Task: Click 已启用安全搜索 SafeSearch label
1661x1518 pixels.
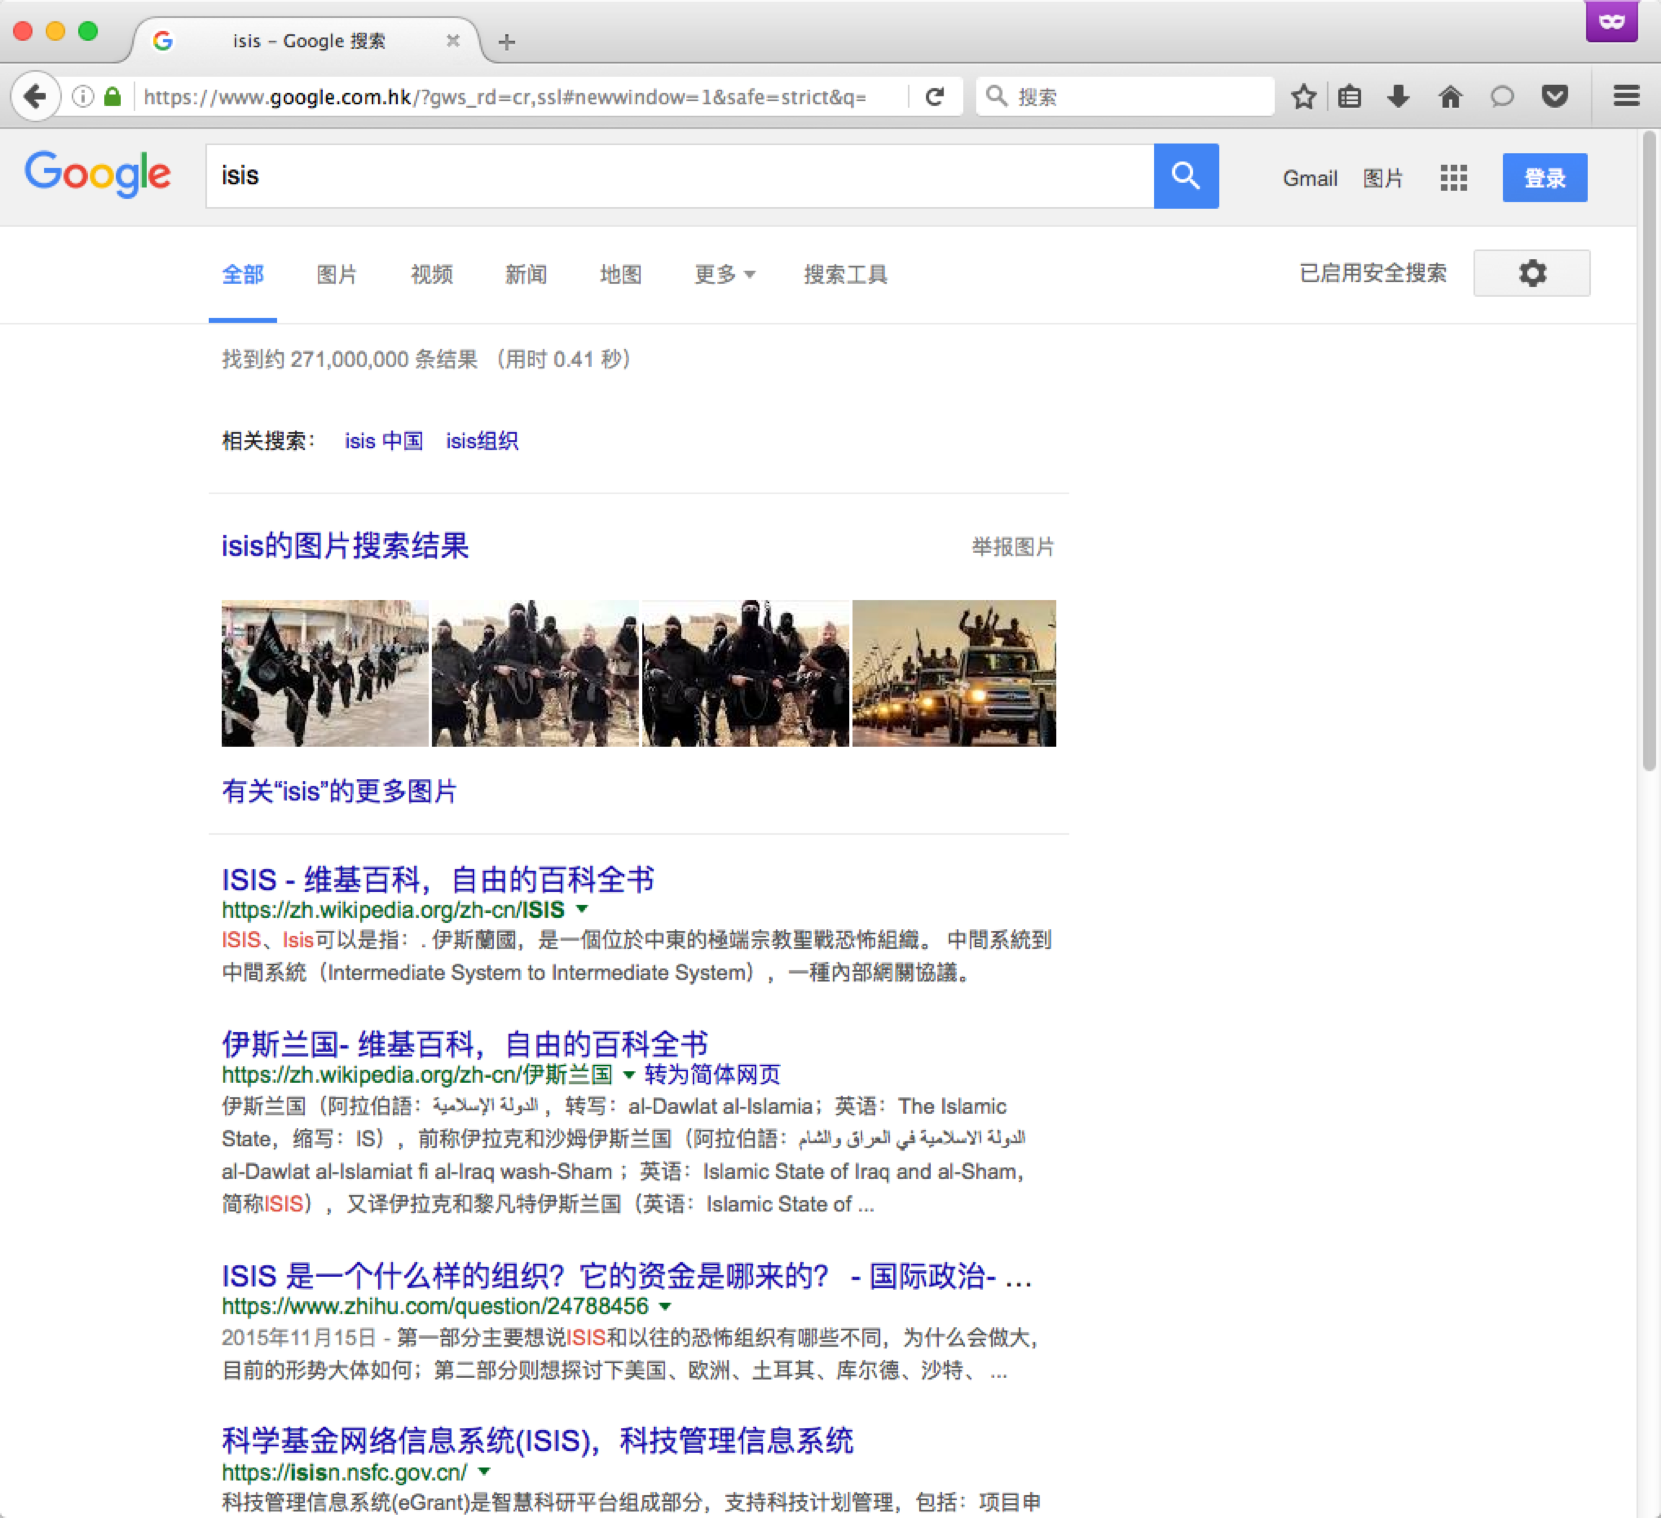Action: 1373,273
